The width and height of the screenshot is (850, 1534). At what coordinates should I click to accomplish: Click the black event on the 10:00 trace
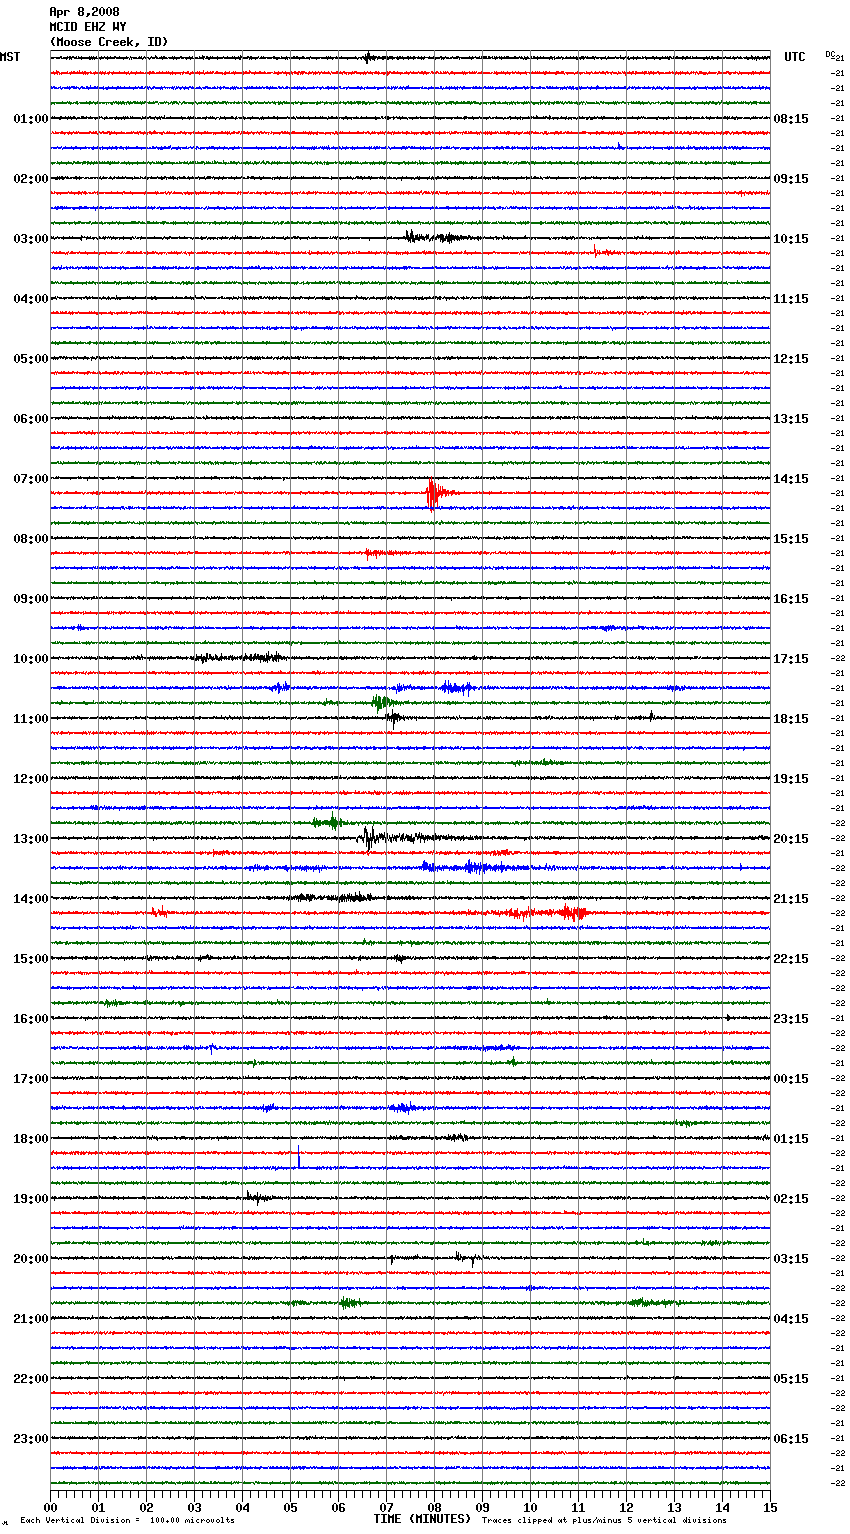click(238, 657)
